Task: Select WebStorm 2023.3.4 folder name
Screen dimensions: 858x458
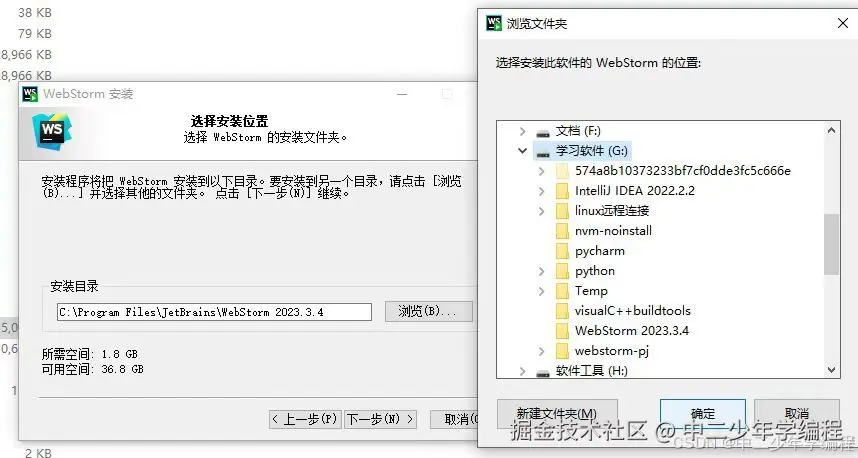Action: (x=632, y=331)
